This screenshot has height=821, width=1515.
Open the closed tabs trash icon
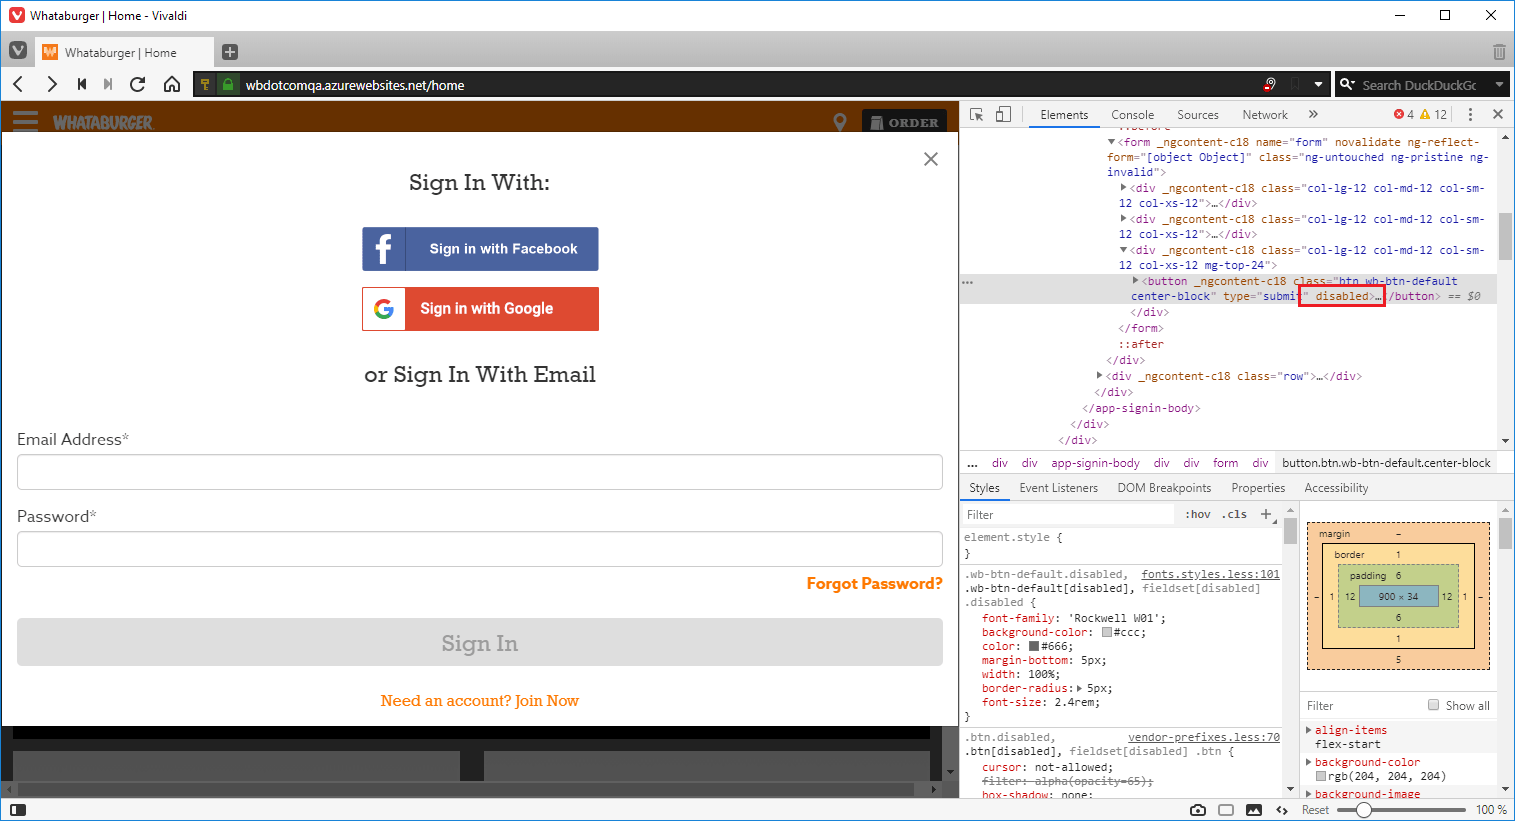(x=1498, y=52)
